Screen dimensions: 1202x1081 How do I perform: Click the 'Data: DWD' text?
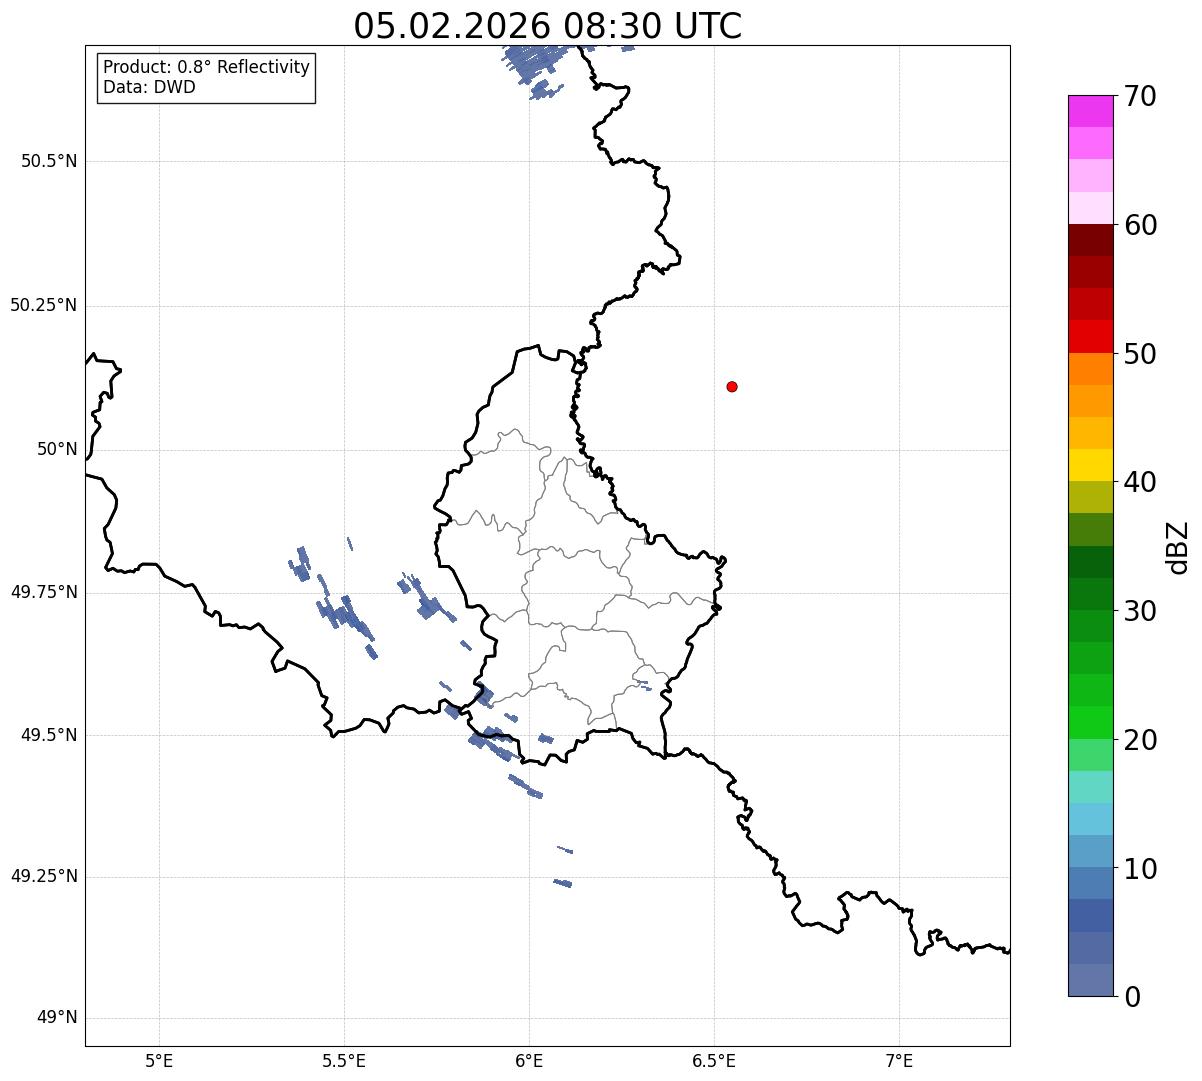[x=150, y=87]
